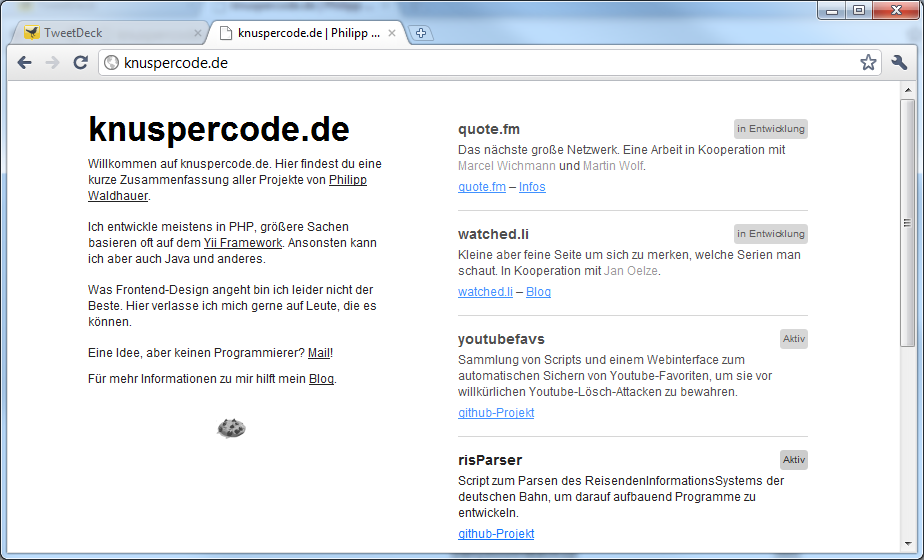This screenshot has height=560, width=924.
Task: Reload the page with refresh icon
Action: pyautogui.click(x=81, y=63)
